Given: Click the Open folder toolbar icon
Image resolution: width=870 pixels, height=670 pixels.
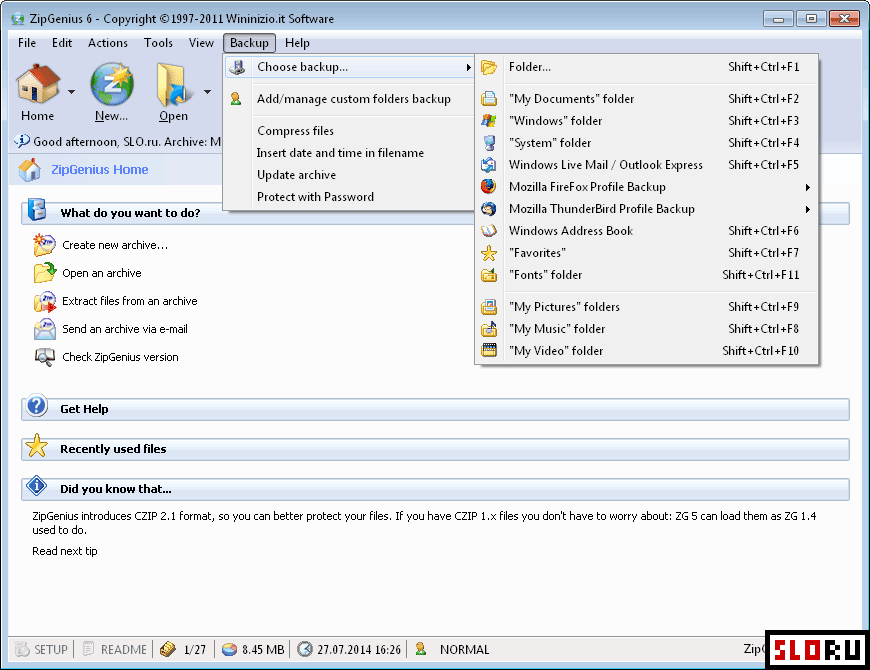Looking at the screenshot, I should click(x=173, y=84).
